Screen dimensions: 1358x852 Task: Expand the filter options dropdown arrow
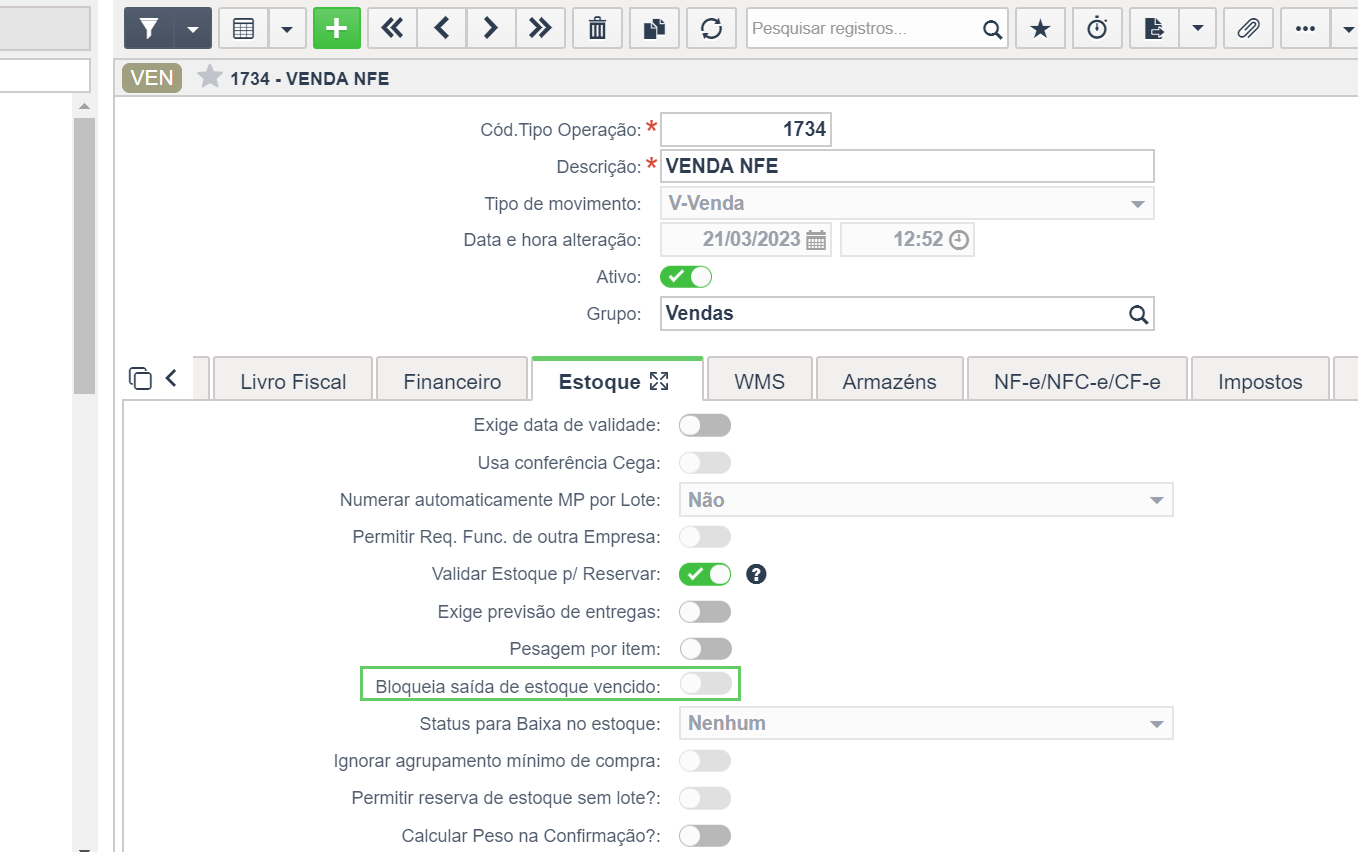pos(193,28)
